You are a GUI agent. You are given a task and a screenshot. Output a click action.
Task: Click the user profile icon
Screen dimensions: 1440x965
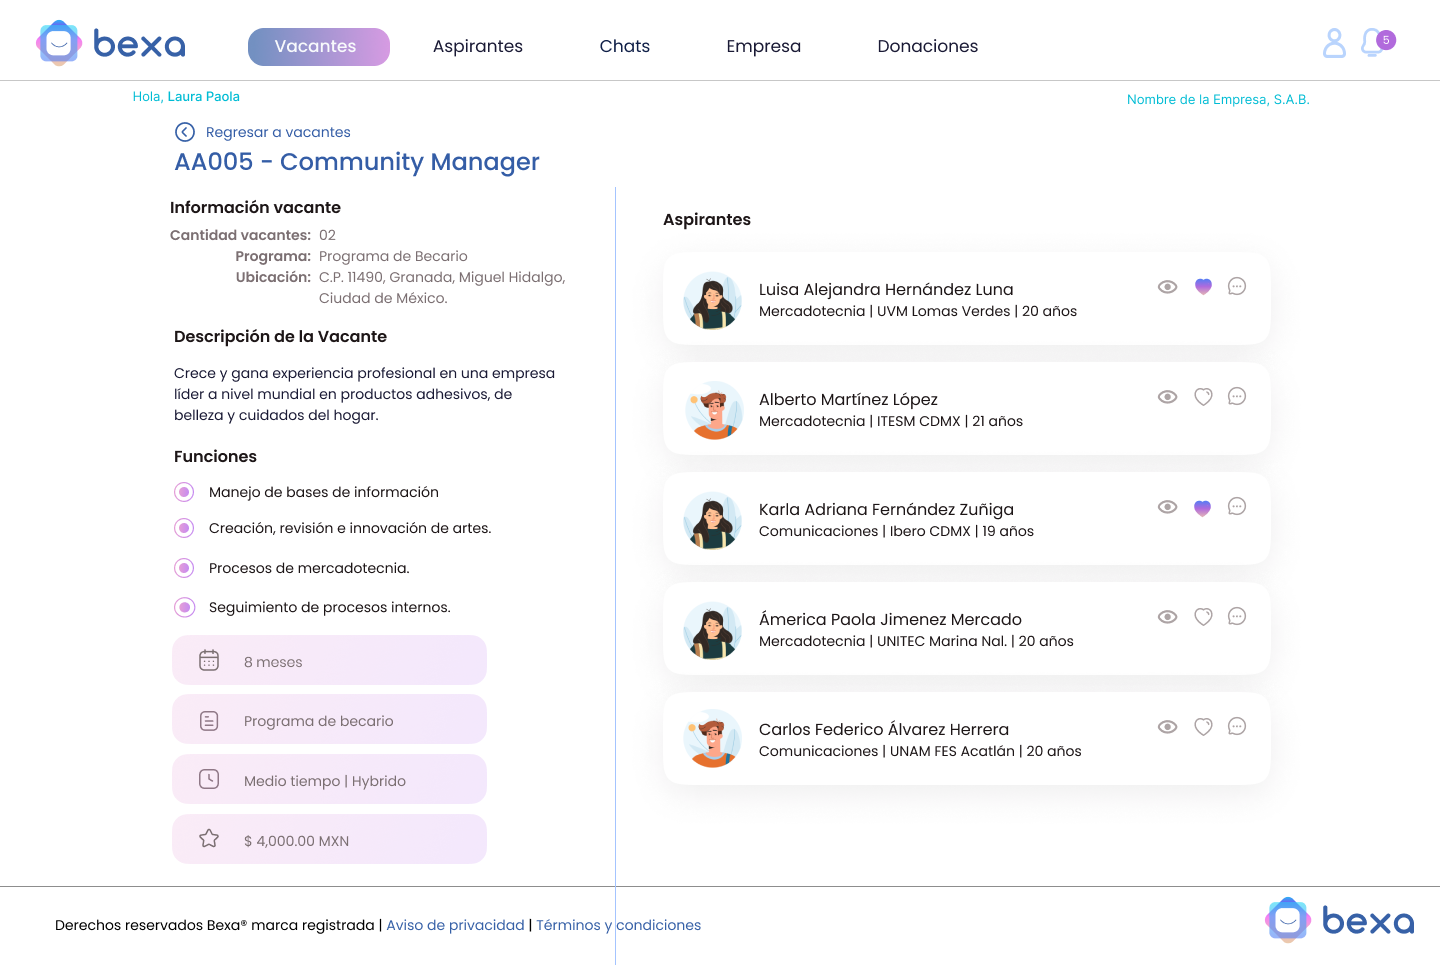1334,43
